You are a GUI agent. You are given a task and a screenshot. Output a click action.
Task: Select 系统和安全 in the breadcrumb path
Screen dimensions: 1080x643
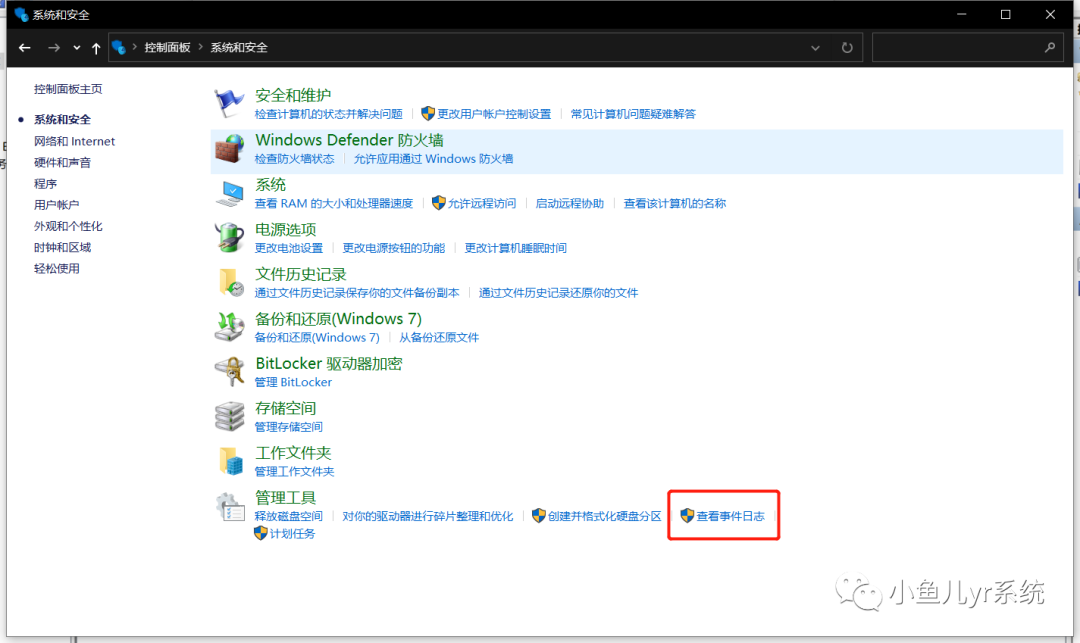pyautogui.click(x=239, y=48)
